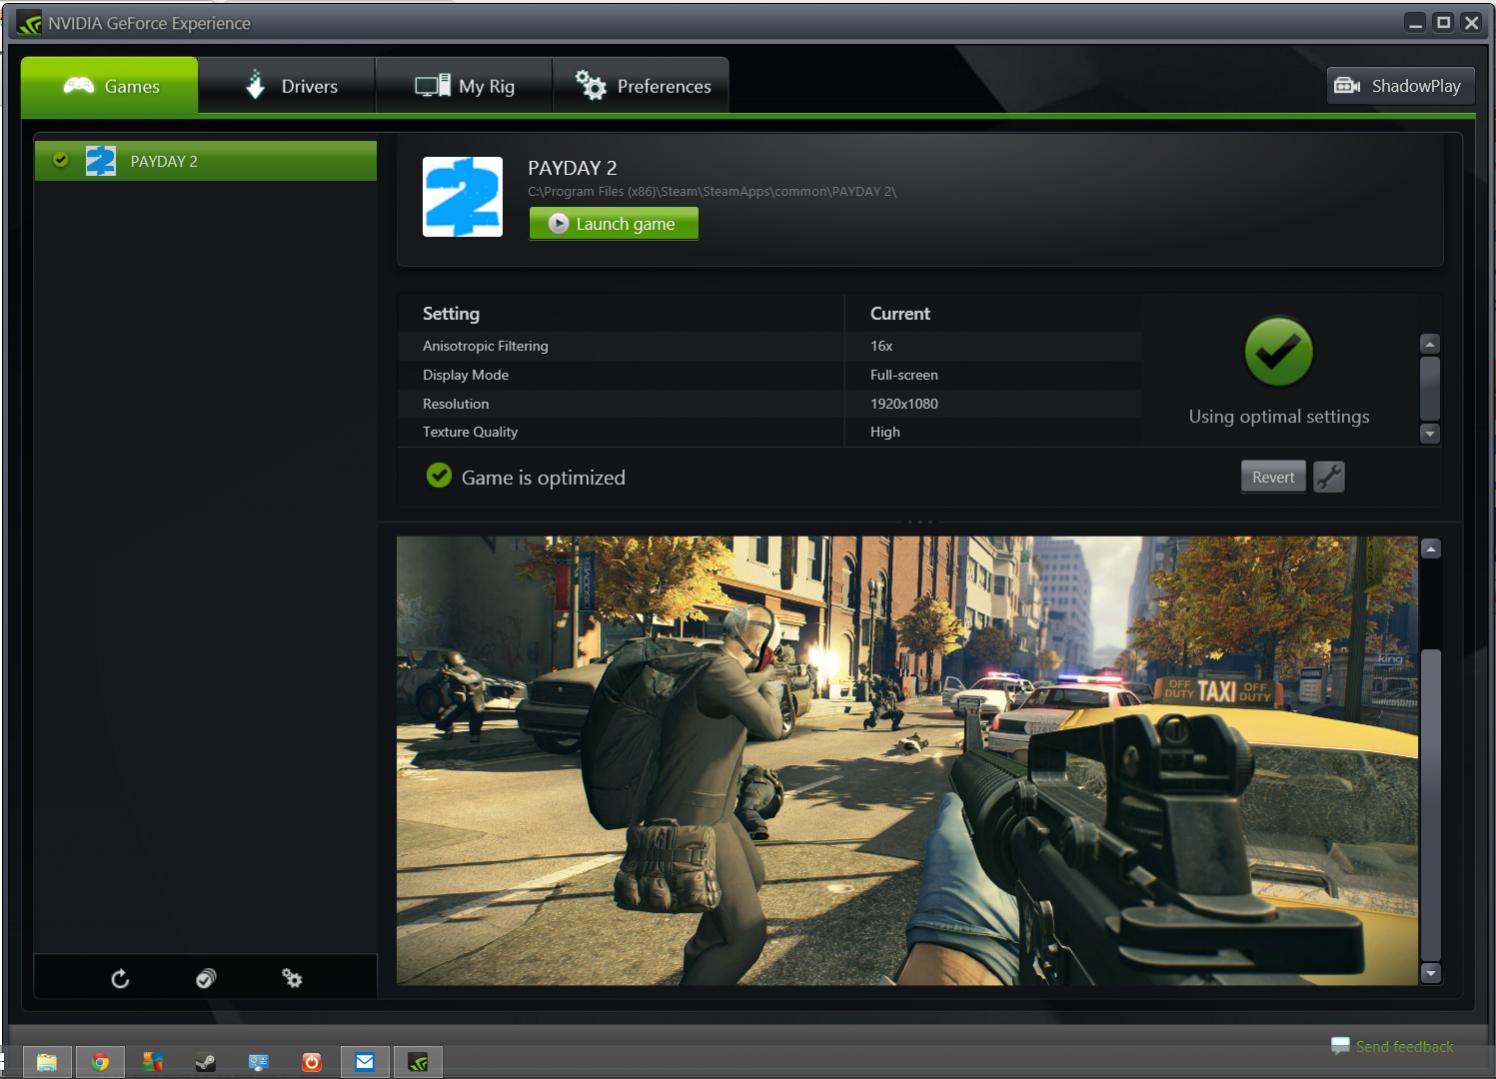This screenshot has width=1496, height=1079.
Task: Close the GeForce Experience window
Action: (1471, 22)
